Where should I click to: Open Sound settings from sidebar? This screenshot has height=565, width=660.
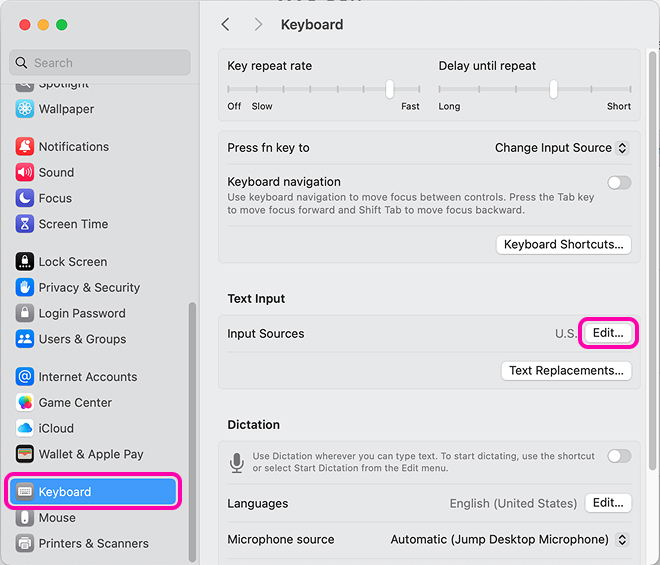coord(95,172)
